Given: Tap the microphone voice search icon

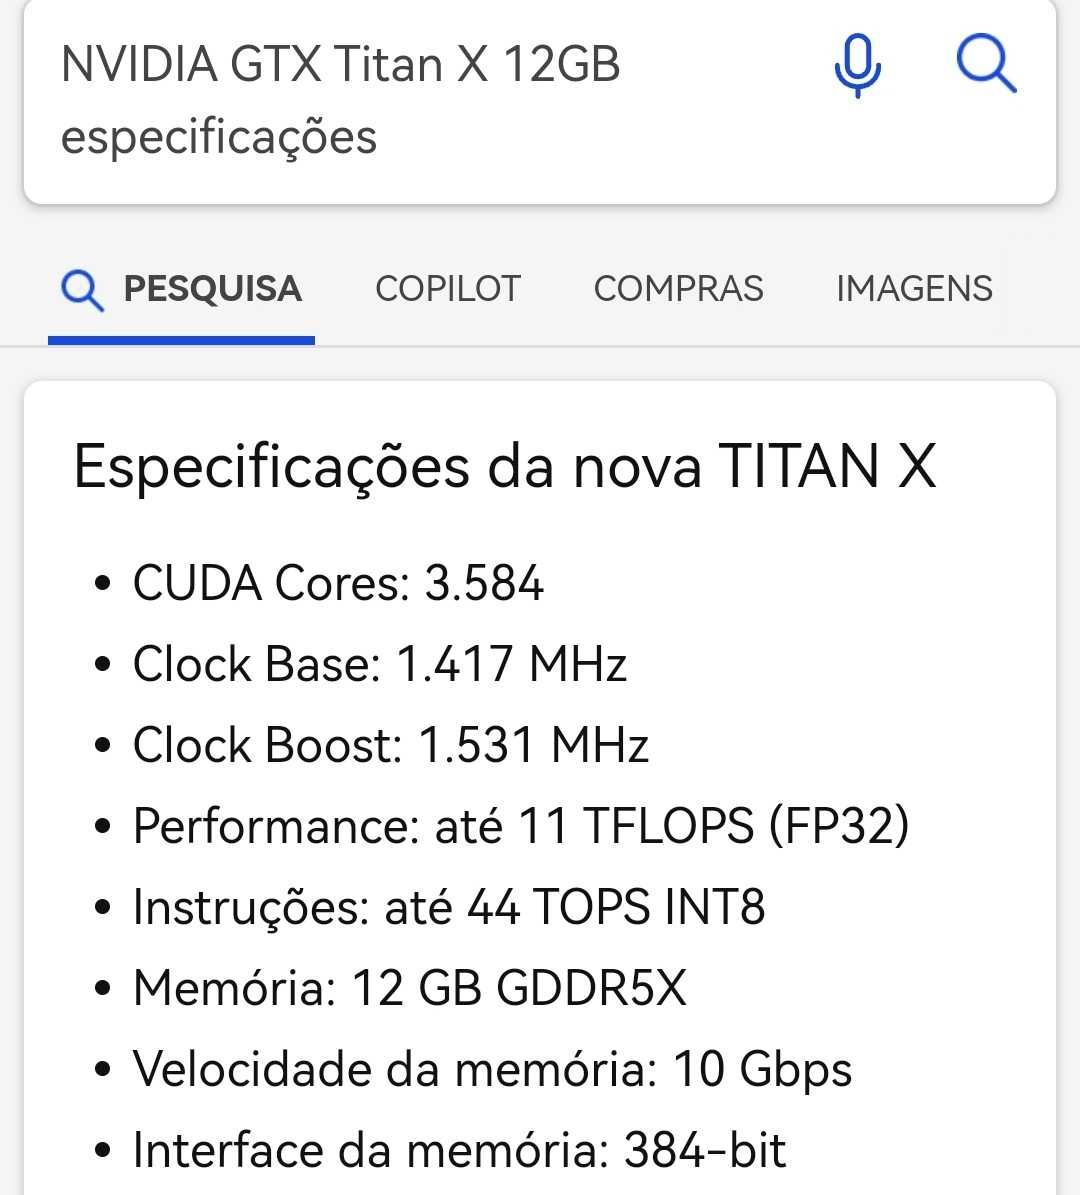Looking at the screenshot, I should (857, 65).
